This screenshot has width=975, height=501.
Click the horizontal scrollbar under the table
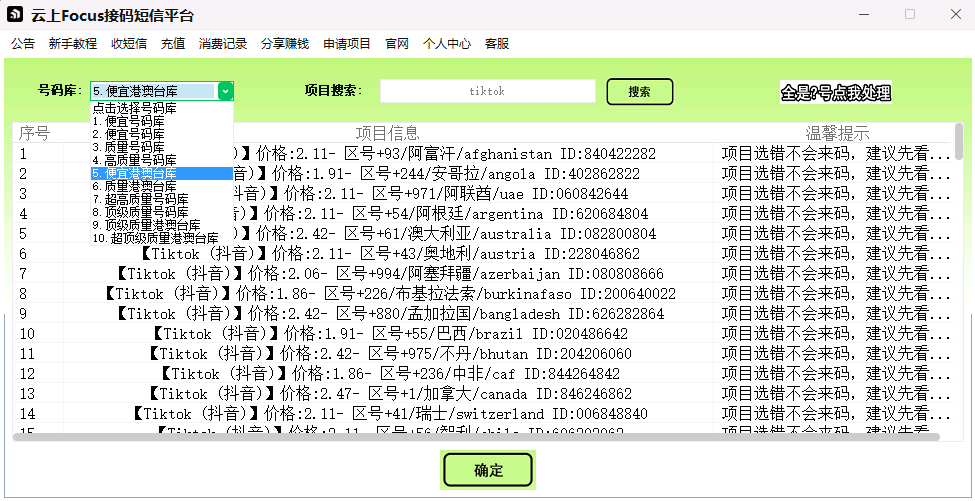(x=475, y=437)
